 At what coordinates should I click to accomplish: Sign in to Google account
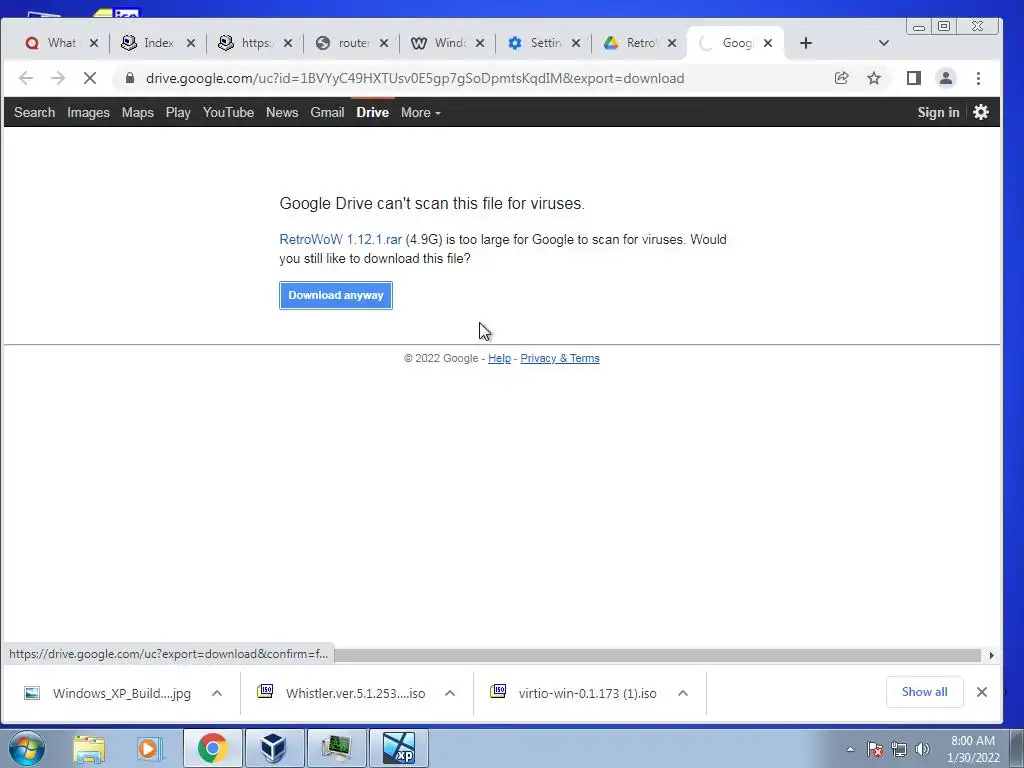tap(938, 112)
